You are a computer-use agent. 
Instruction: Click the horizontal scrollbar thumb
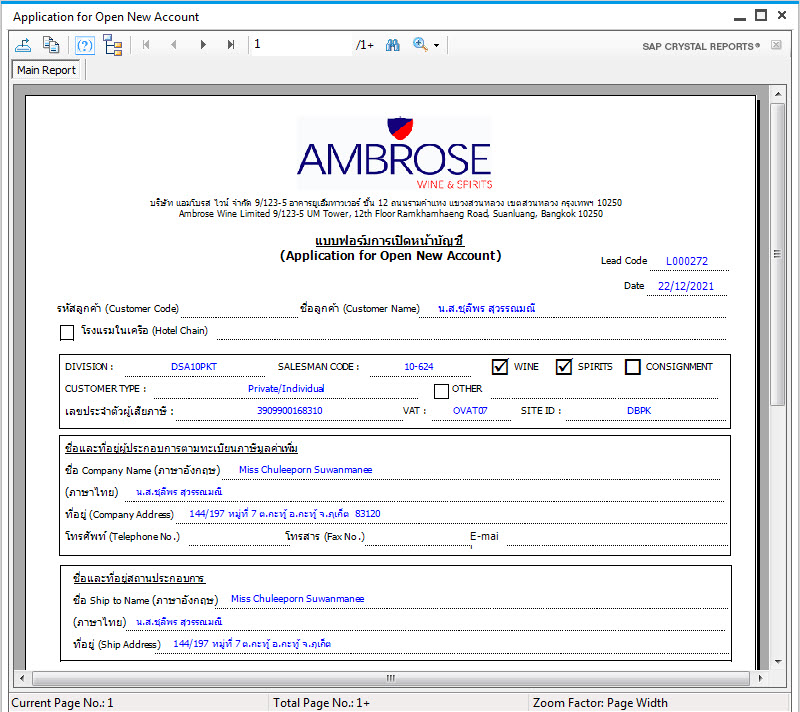(x=391, y=678)
